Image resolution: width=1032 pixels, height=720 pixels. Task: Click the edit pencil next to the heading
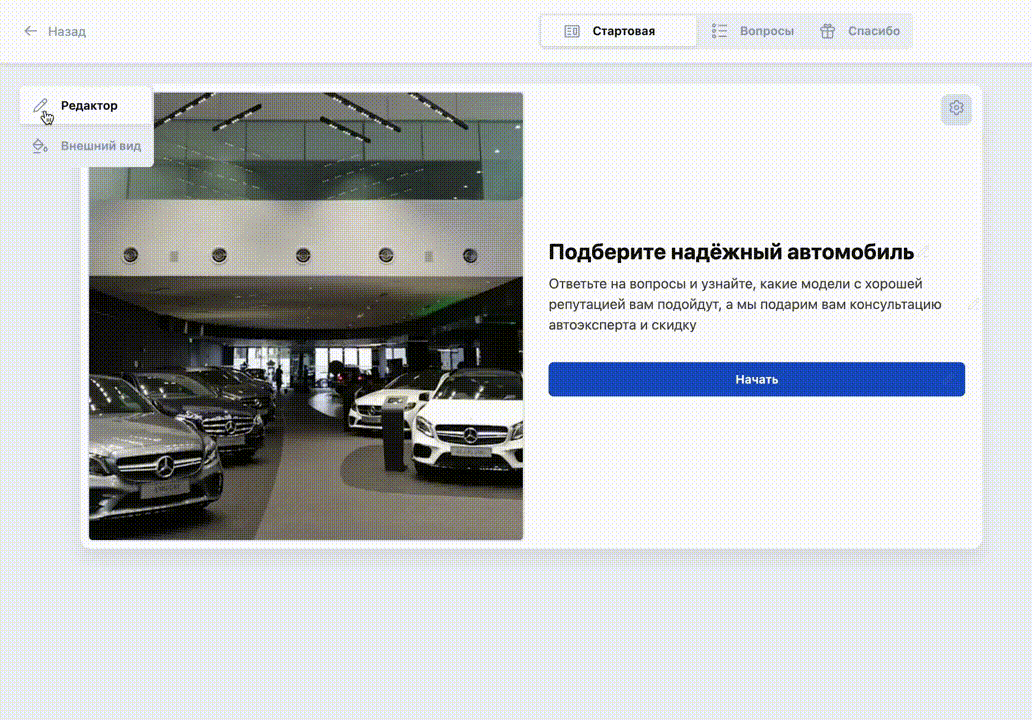[x=924, y=251]
